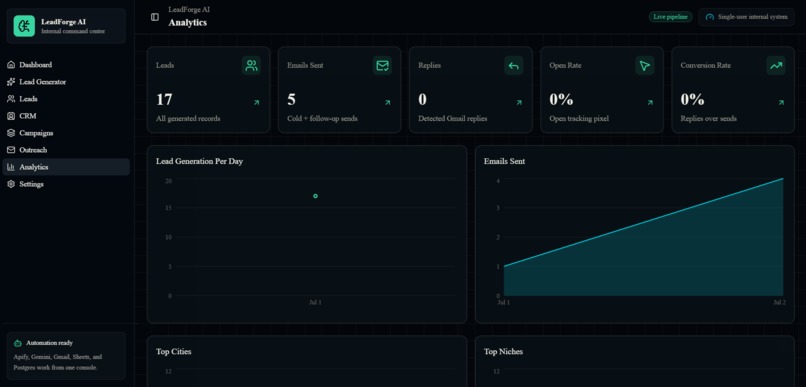
Task: Click the LeadForge AI logo icon
Action: tap(24, 26)
